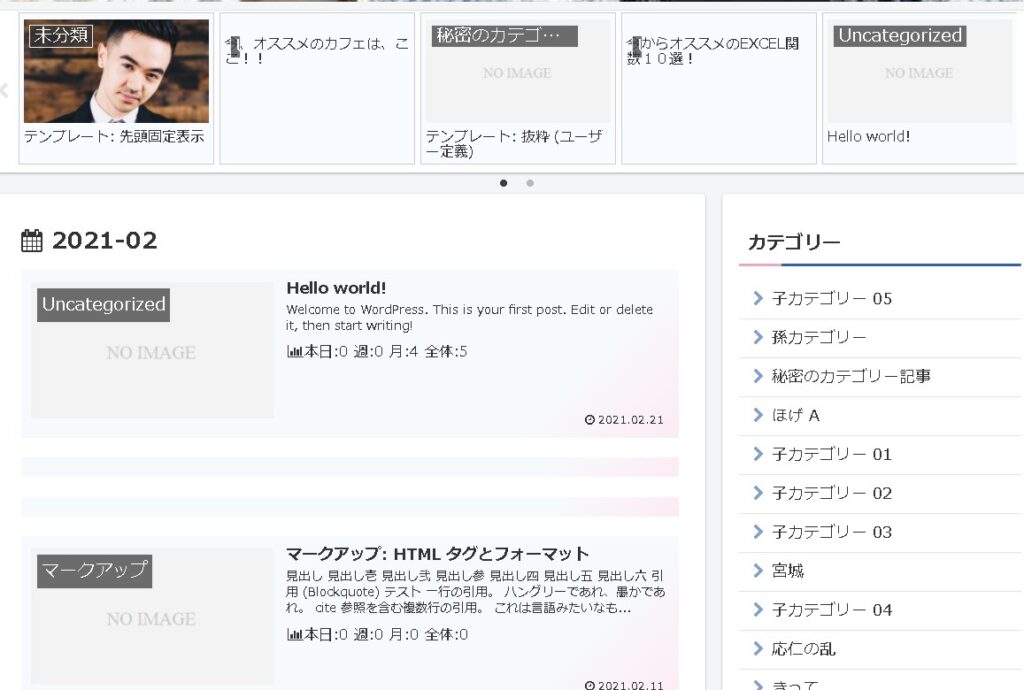Open the マークアップ: HTML タグとフォーマット post title

pyautogui.click(x=437, y=554)
